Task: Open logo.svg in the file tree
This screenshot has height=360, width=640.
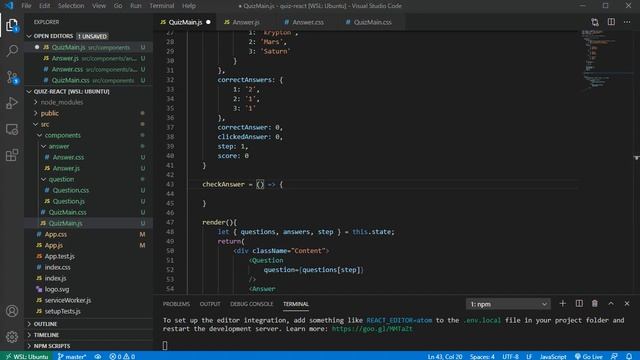Action: pos(57,289)
